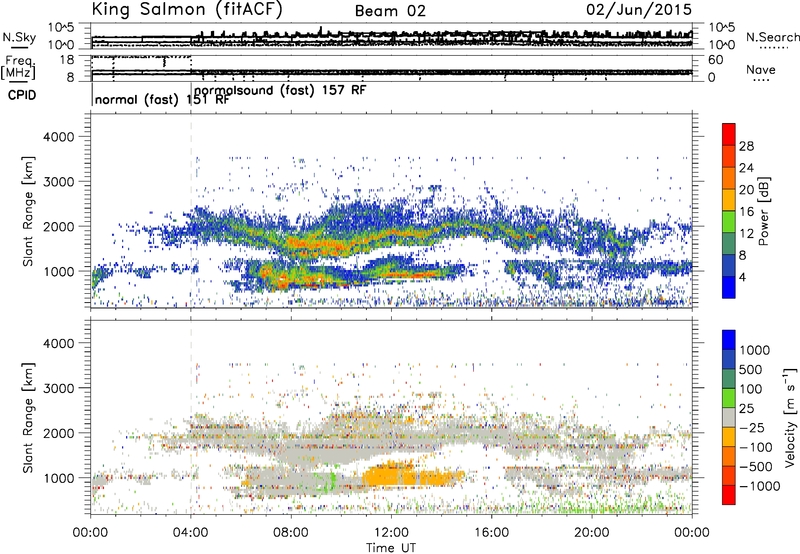The image size is (800, 554).
Task: Click the '12:00' time axis tick label
Action: [x=391, y=533]
